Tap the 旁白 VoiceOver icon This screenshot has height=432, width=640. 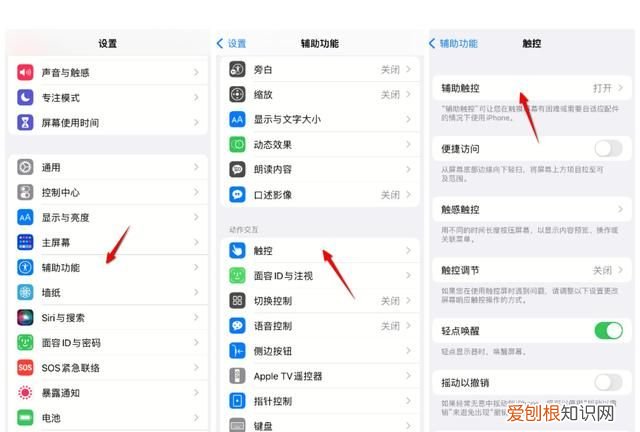pos(237,69)
